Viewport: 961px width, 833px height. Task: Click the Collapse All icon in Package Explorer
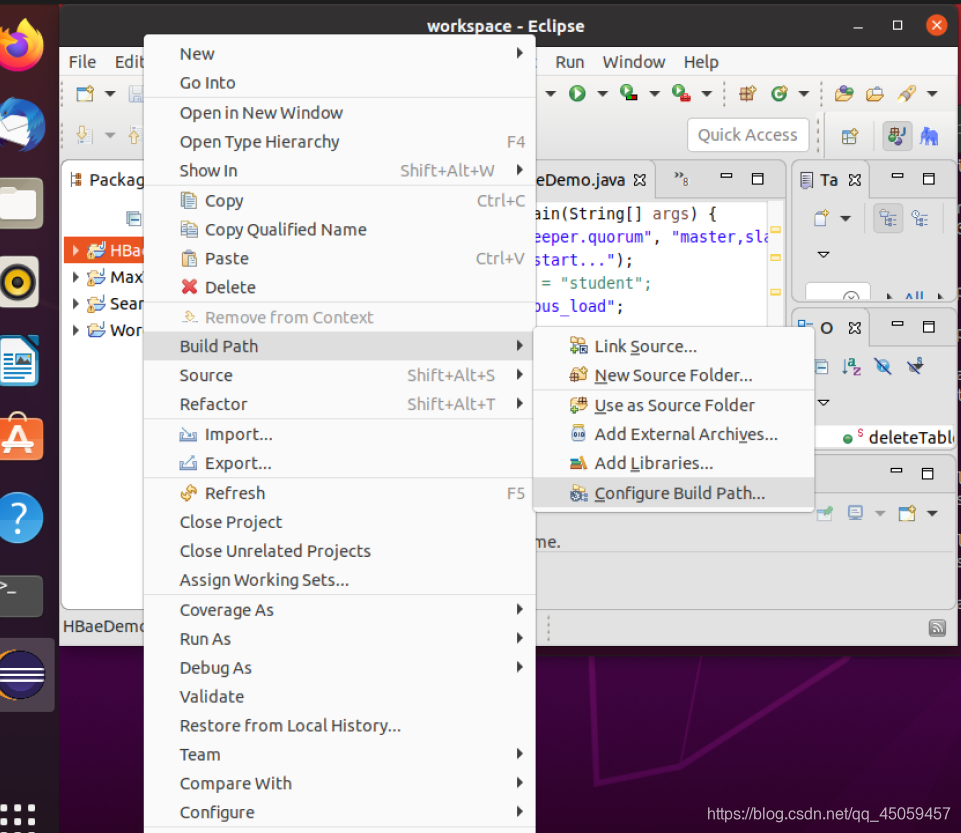(x=133, y=218)
